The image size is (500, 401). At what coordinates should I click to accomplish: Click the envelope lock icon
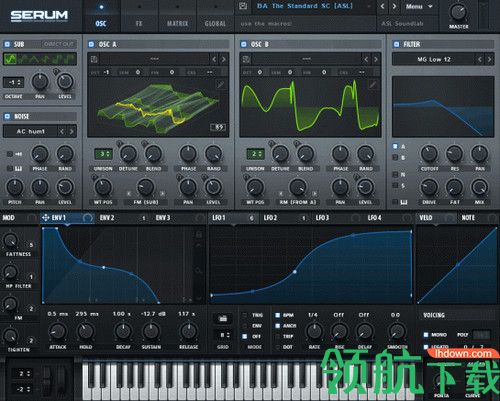(x=198, y=234)
